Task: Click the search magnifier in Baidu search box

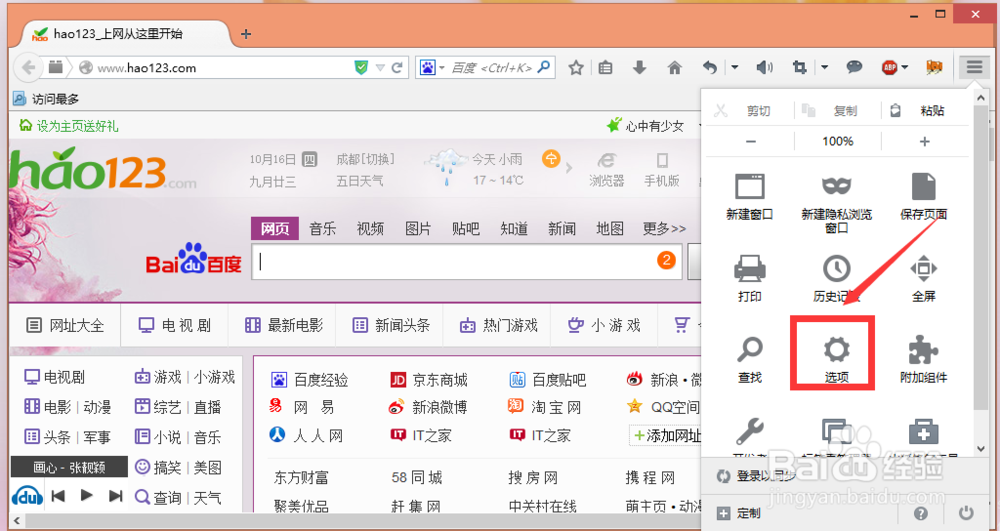Action: click(544, 67)
